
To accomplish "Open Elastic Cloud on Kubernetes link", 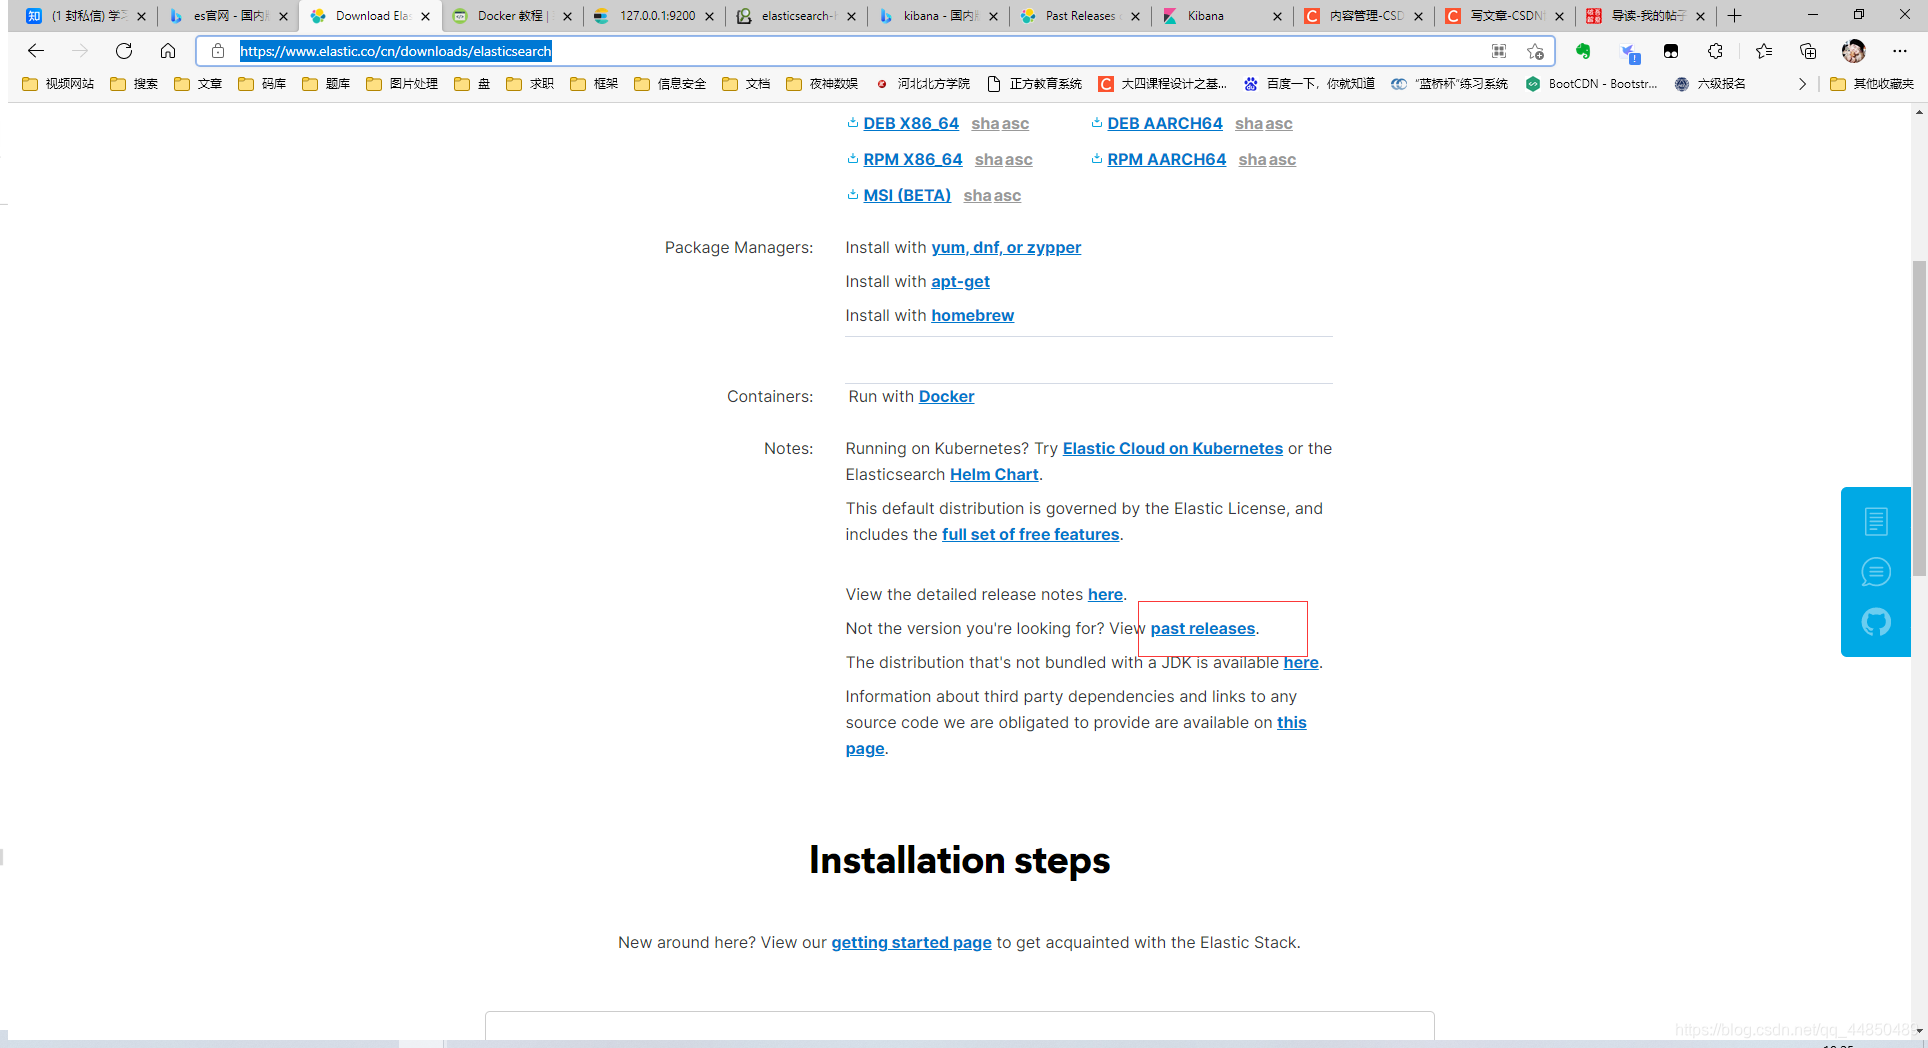I will [x=1172, y=448].
